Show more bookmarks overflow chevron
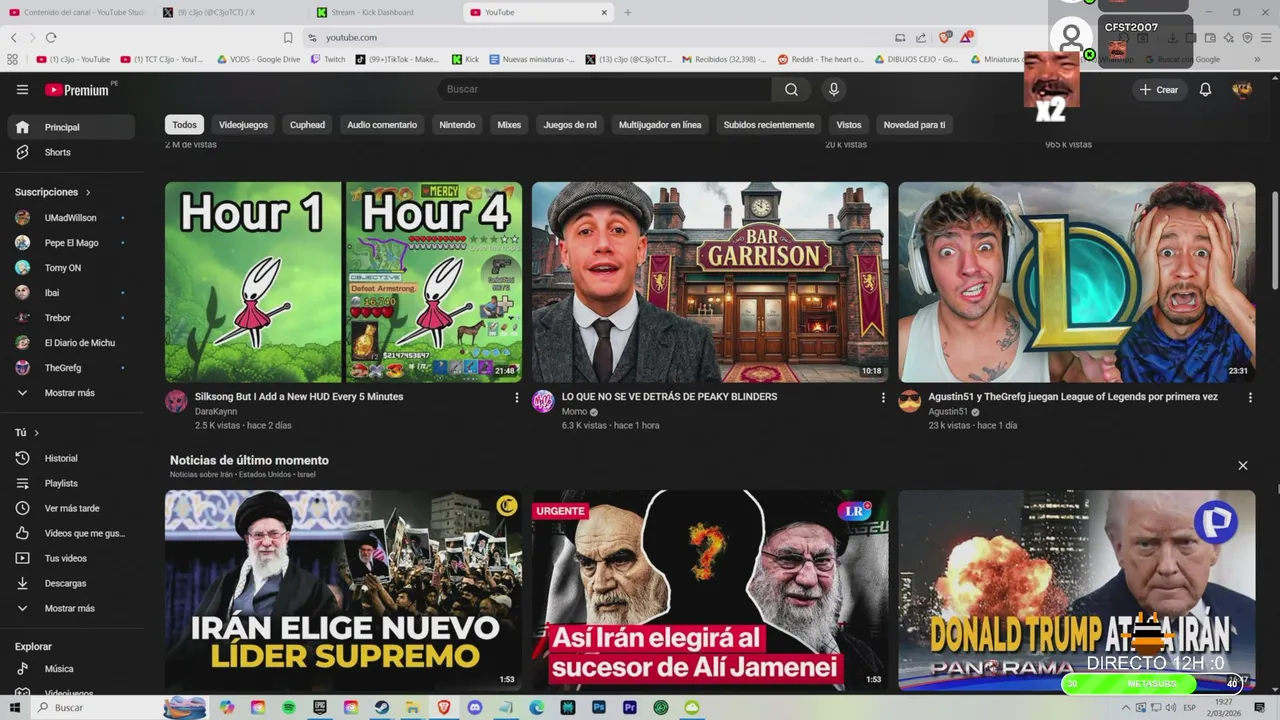 pyautogui.click(x=1258, y=59)
